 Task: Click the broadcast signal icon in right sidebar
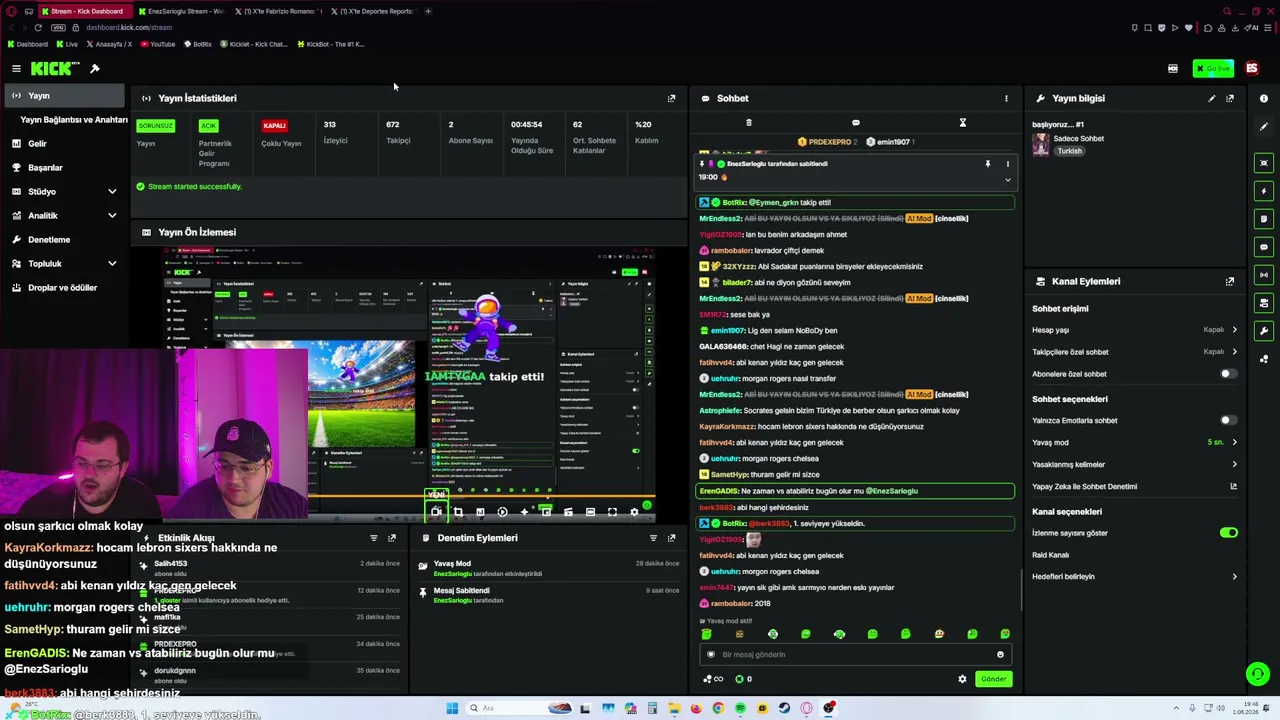coord(1264,275)
